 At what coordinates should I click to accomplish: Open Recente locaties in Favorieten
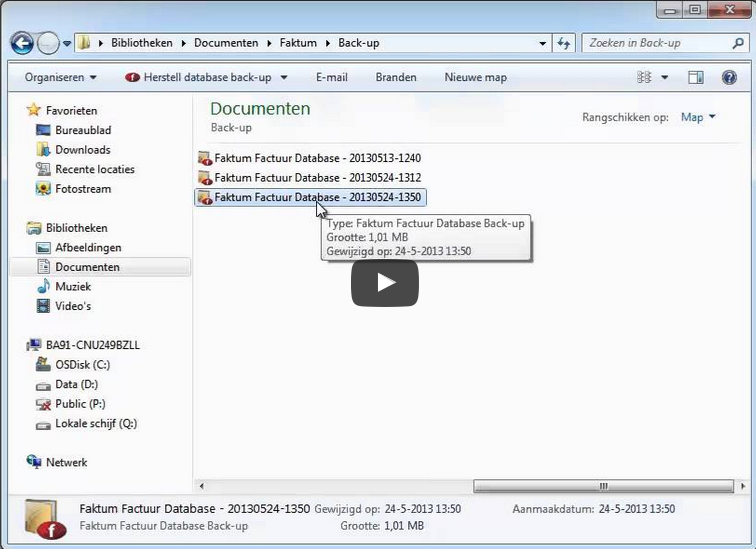click(x=95, y=169)
